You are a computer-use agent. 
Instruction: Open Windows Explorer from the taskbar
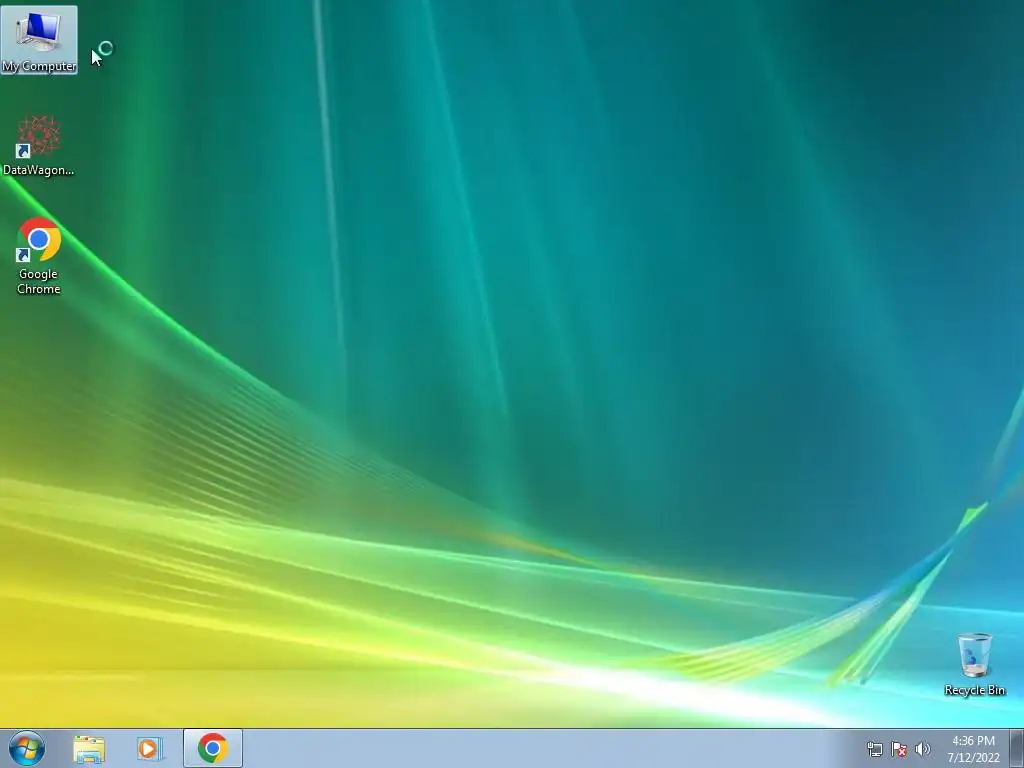(x=89, y=749)
